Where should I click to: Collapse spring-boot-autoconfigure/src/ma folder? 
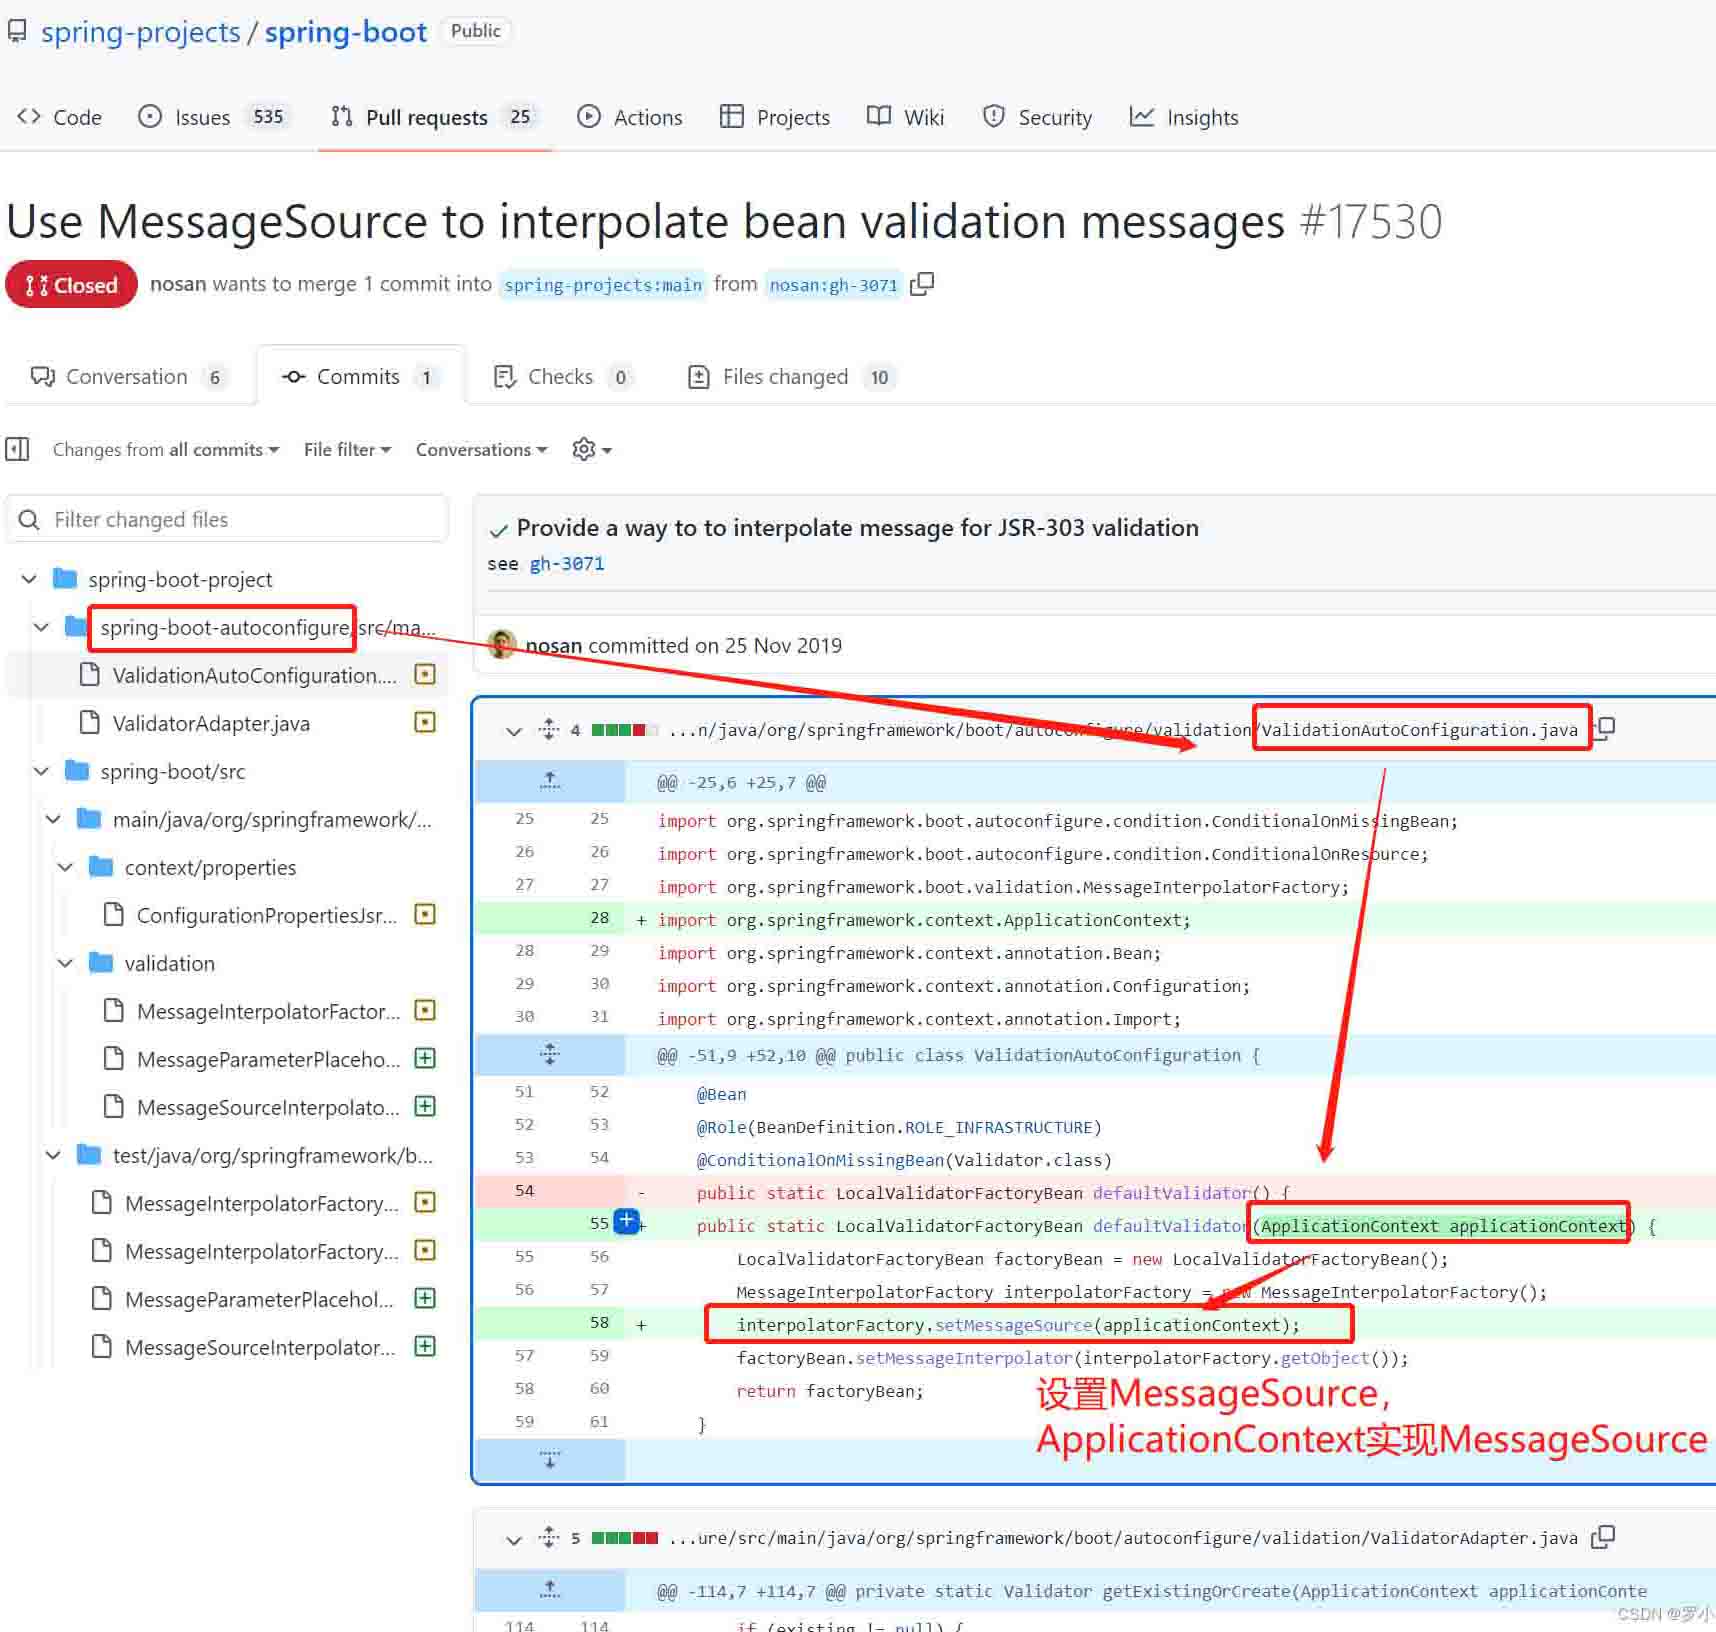(x=41, y=627)
